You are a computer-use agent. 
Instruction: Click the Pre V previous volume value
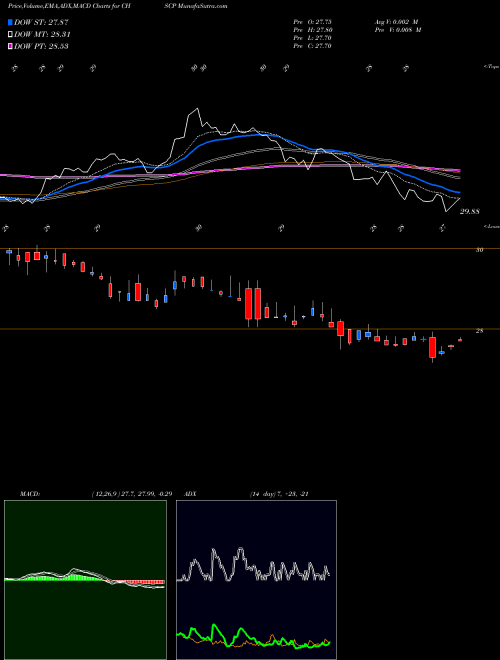[x=398, y=30]
